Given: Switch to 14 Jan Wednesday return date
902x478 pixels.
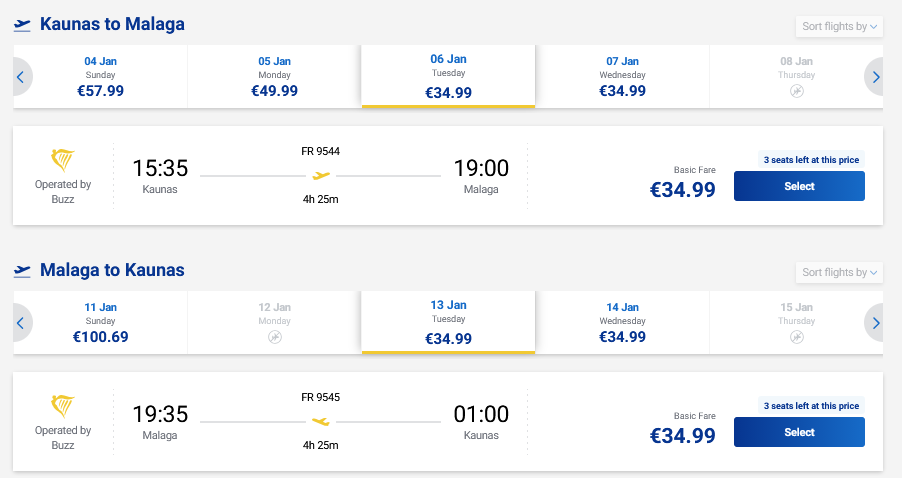Looking at the screenshot, I should (x=622, y=322).
